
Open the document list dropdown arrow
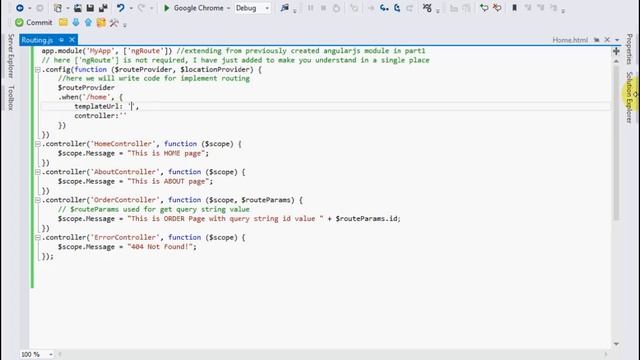point(617,40)
